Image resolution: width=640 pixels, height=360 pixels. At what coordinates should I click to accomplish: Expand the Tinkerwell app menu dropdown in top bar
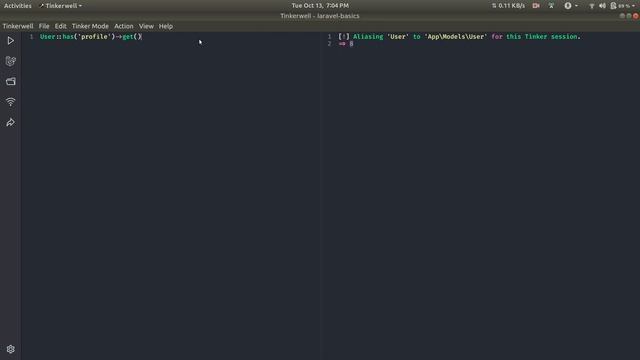coord(60,6)
